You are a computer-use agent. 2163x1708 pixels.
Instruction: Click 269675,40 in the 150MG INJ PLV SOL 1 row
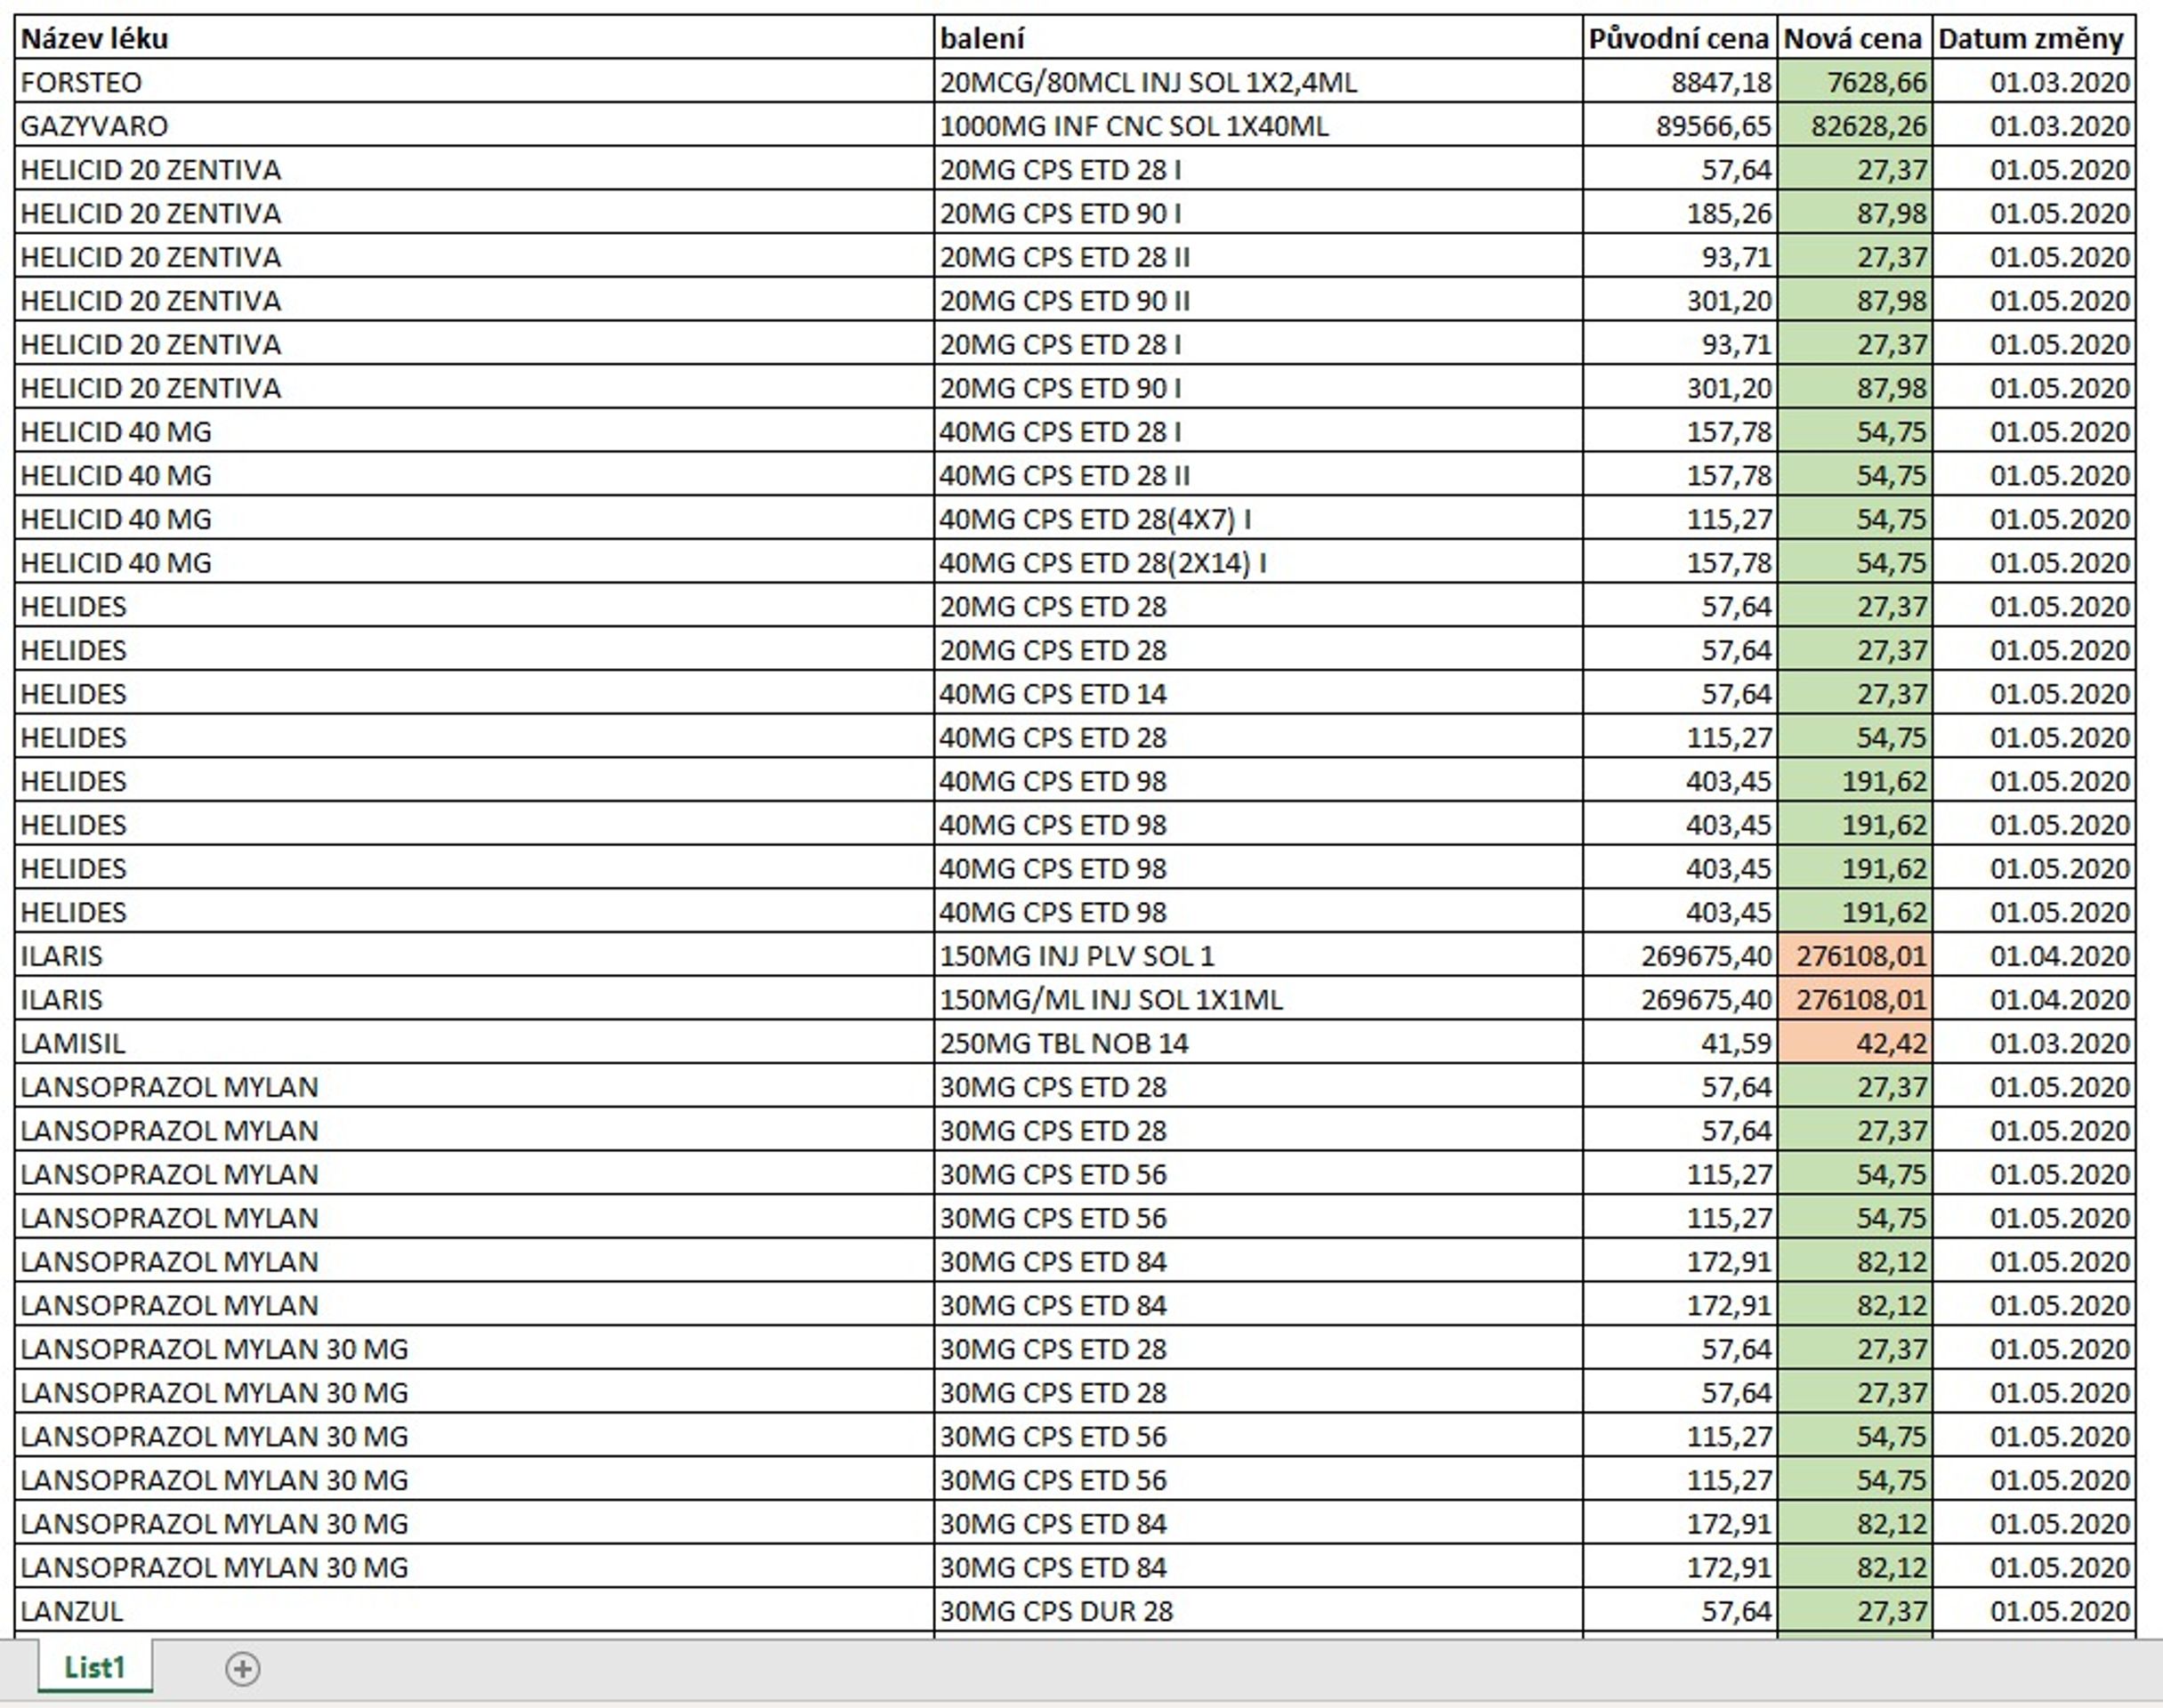point(1680,955)
